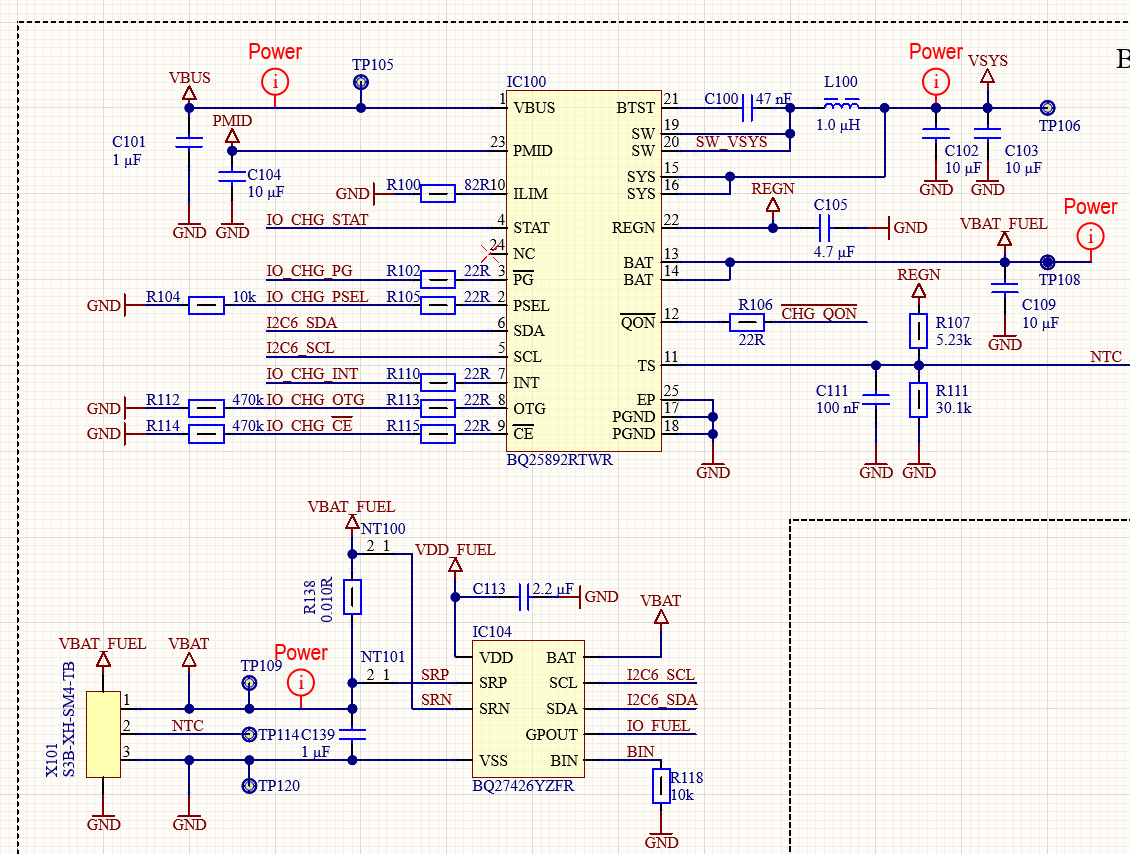
Task: Select capacitor C101 symbol
Action: click(189, 142)
